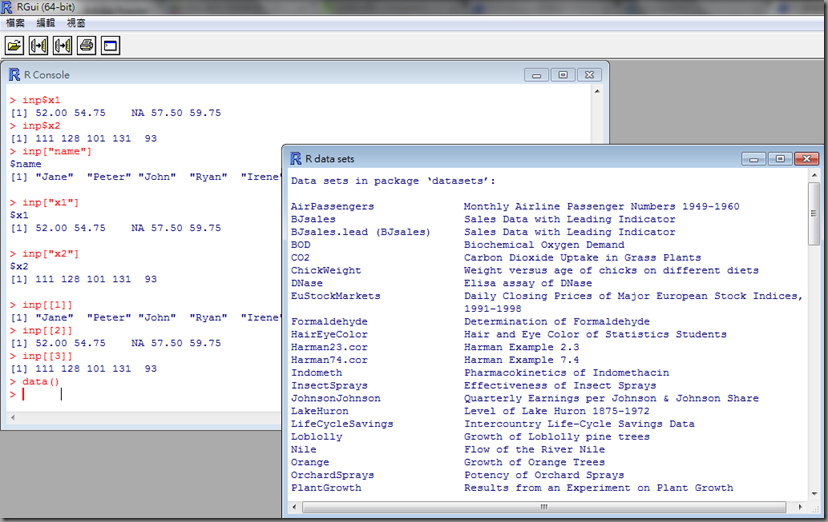The height and width of the screenshot is (522, 828).
Task: Click scroll up arrow in R data sets
Action: click(x=814, y=175)
